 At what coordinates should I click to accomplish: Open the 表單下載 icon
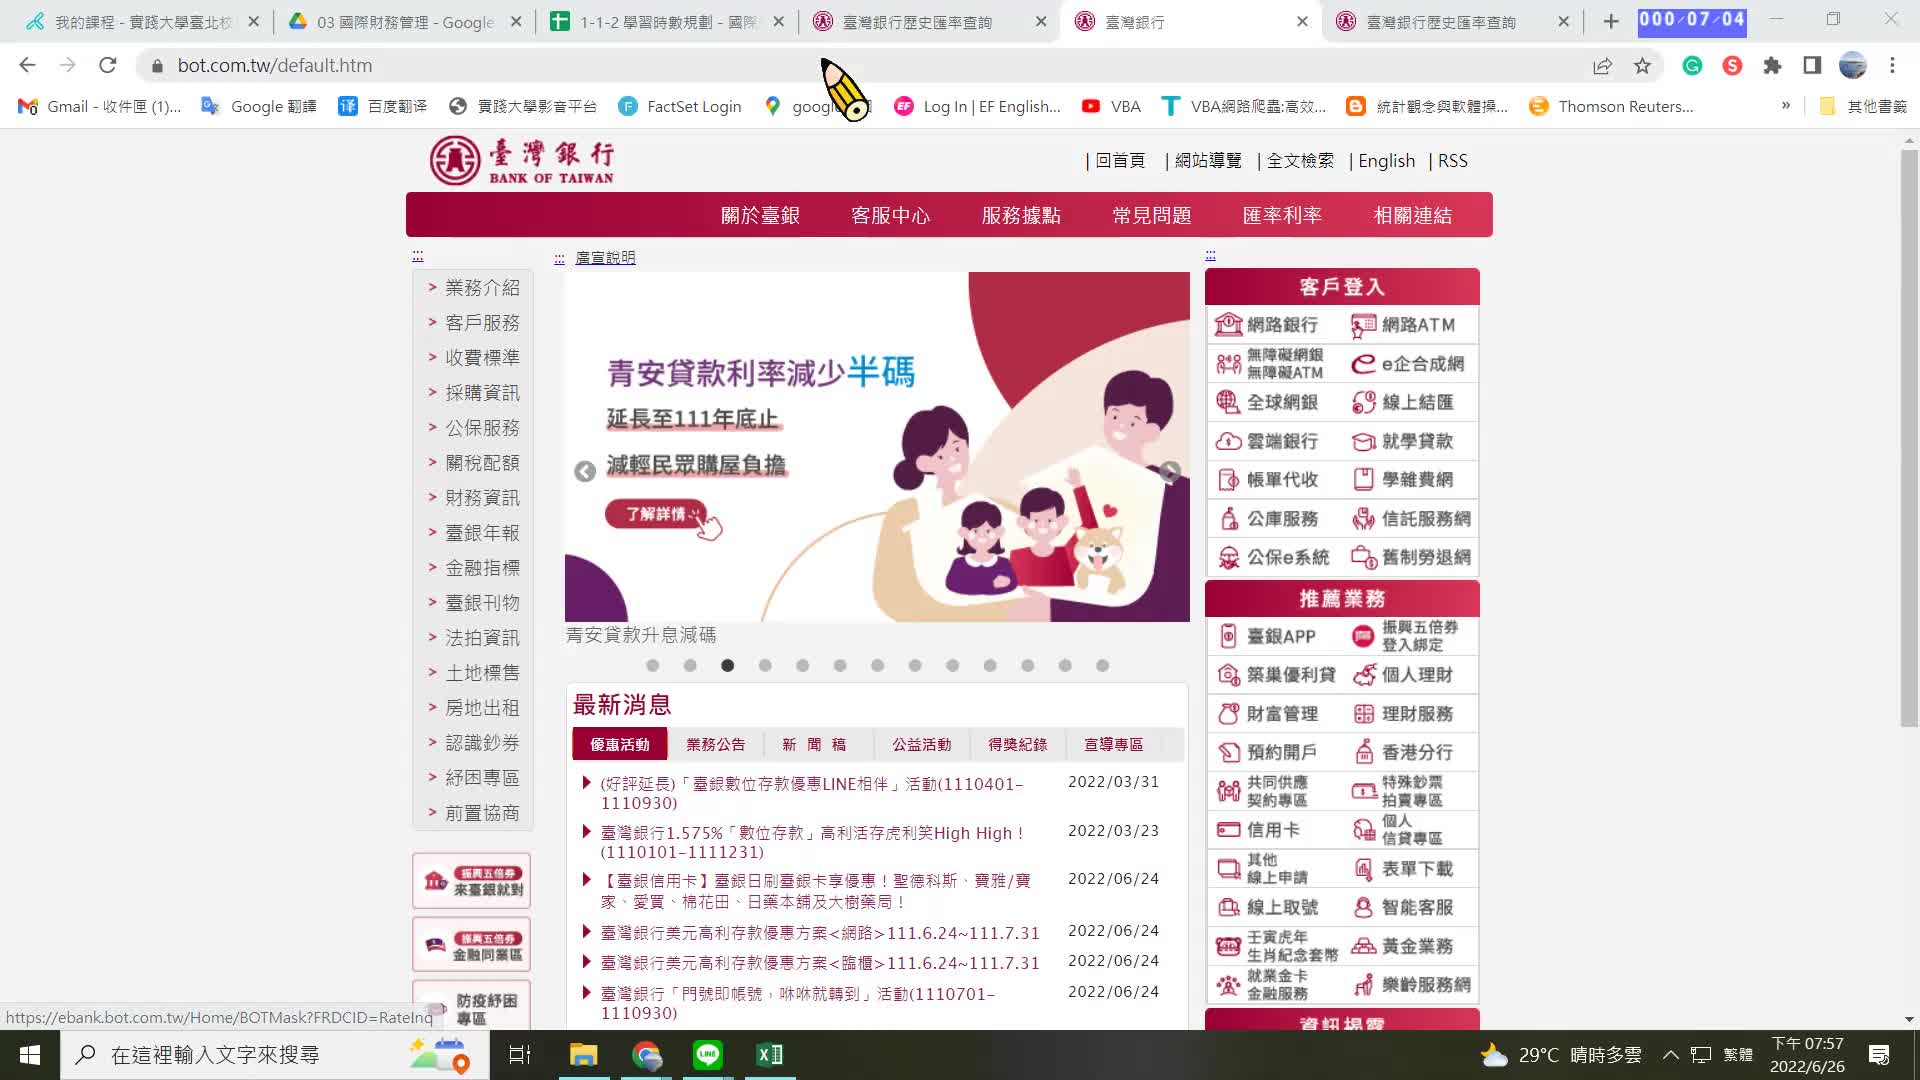click(x=1363, y=869)
